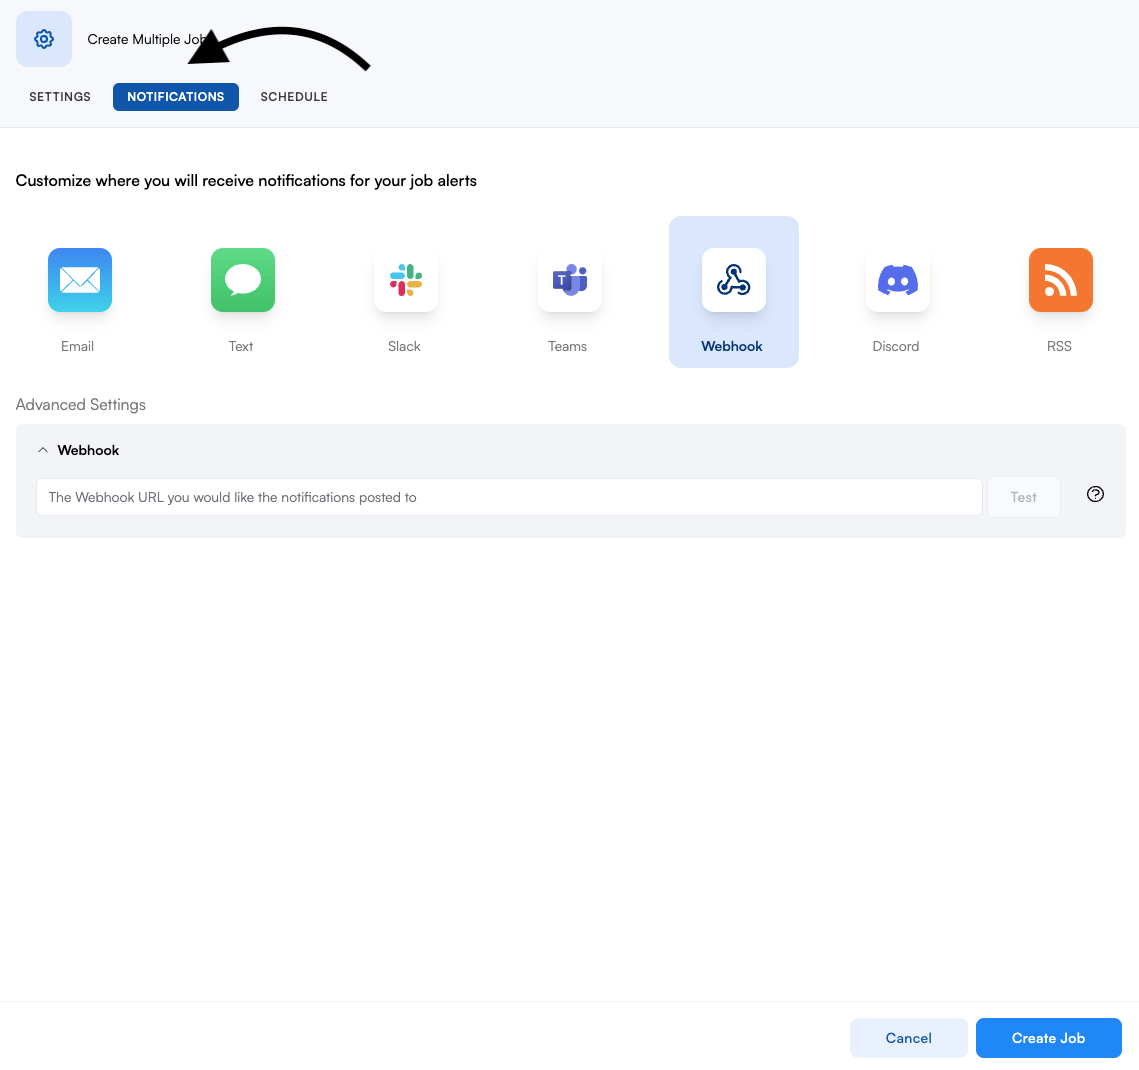1139x1070 pixels.
Task: Choose the Text message notification icon
Action: [243, 280]
